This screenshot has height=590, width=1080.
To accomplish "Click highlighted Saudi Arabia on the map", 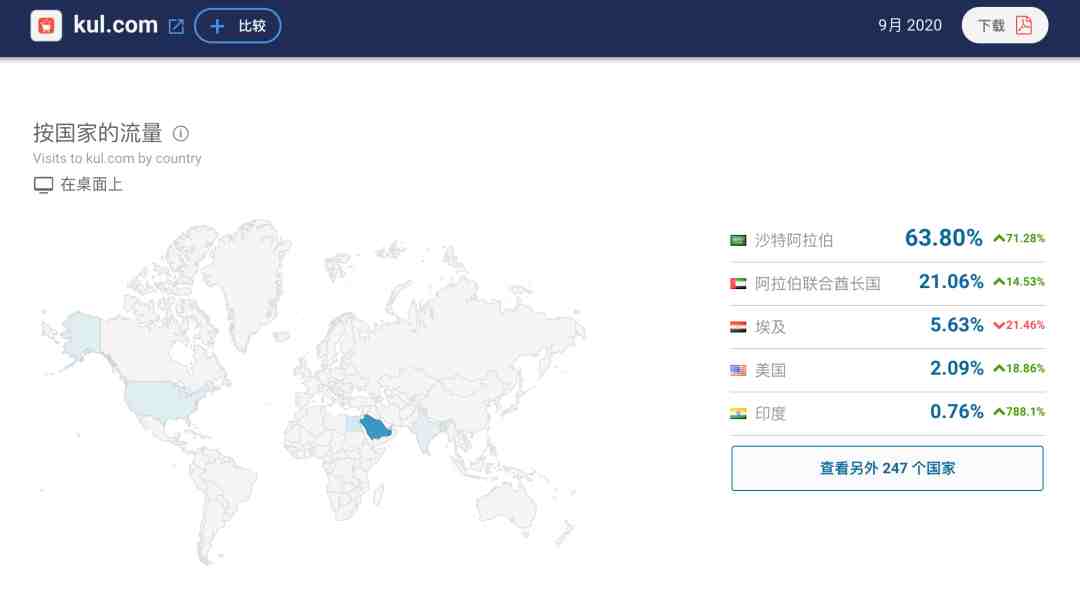I will point(375,427).
